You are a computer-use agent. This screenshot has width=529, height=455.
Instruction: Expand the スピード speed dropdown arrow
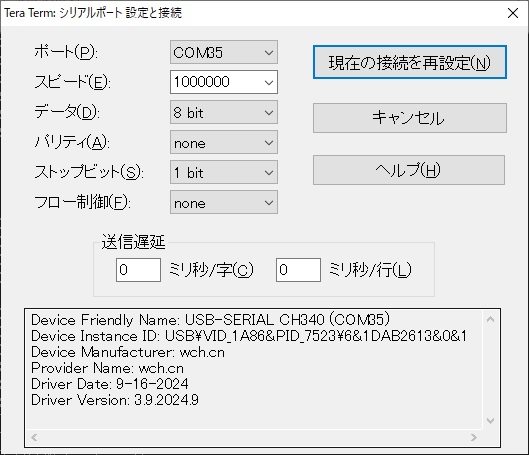(x=269, y=82)
